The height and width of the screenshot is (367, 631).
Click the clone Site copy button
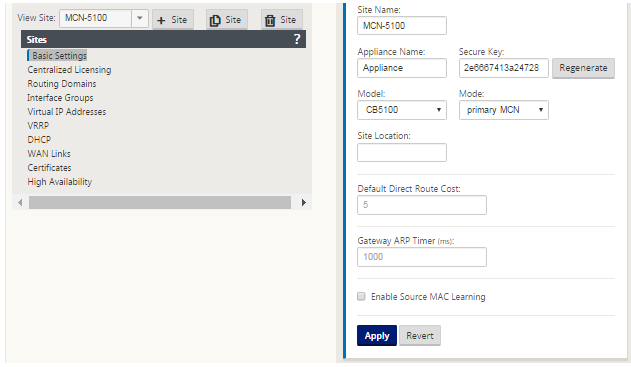point(226,20)
